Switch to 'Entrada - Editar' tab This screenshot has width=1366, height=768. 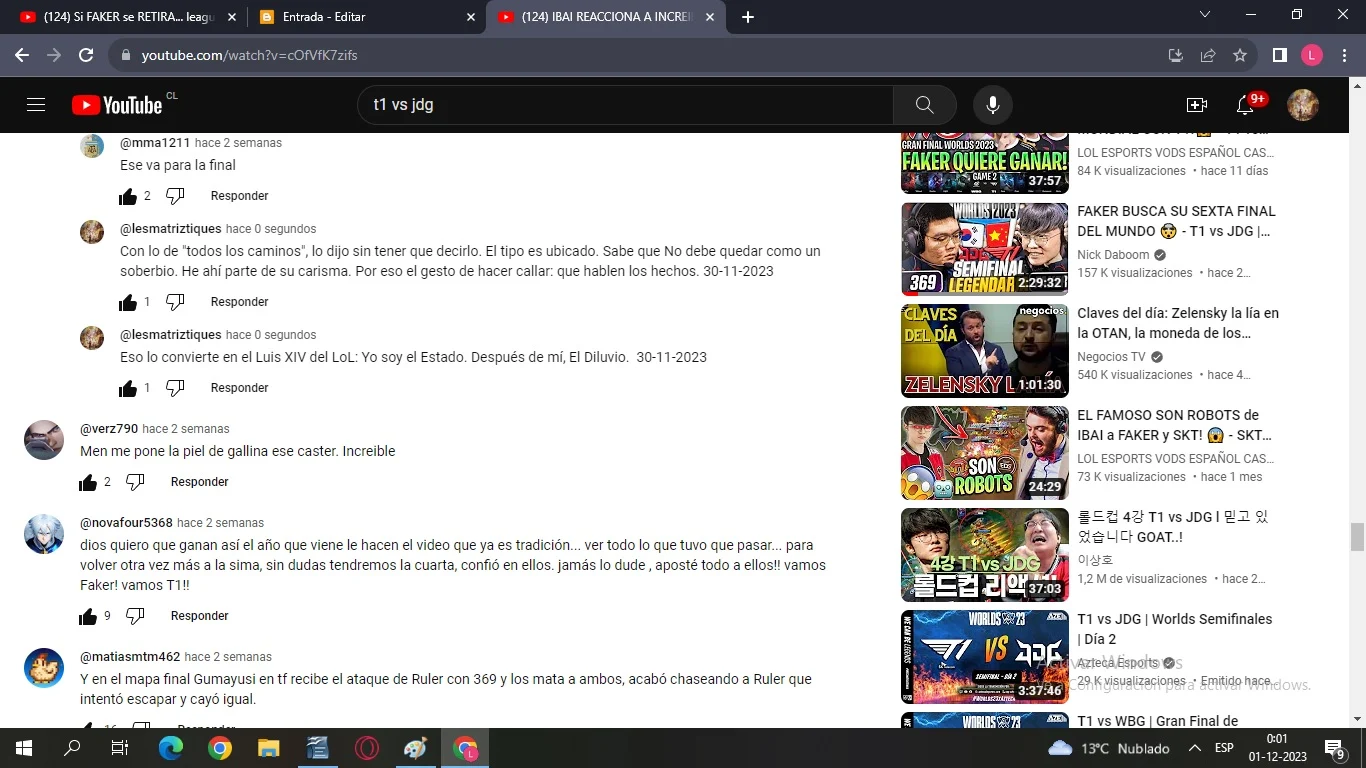point(365,17)
